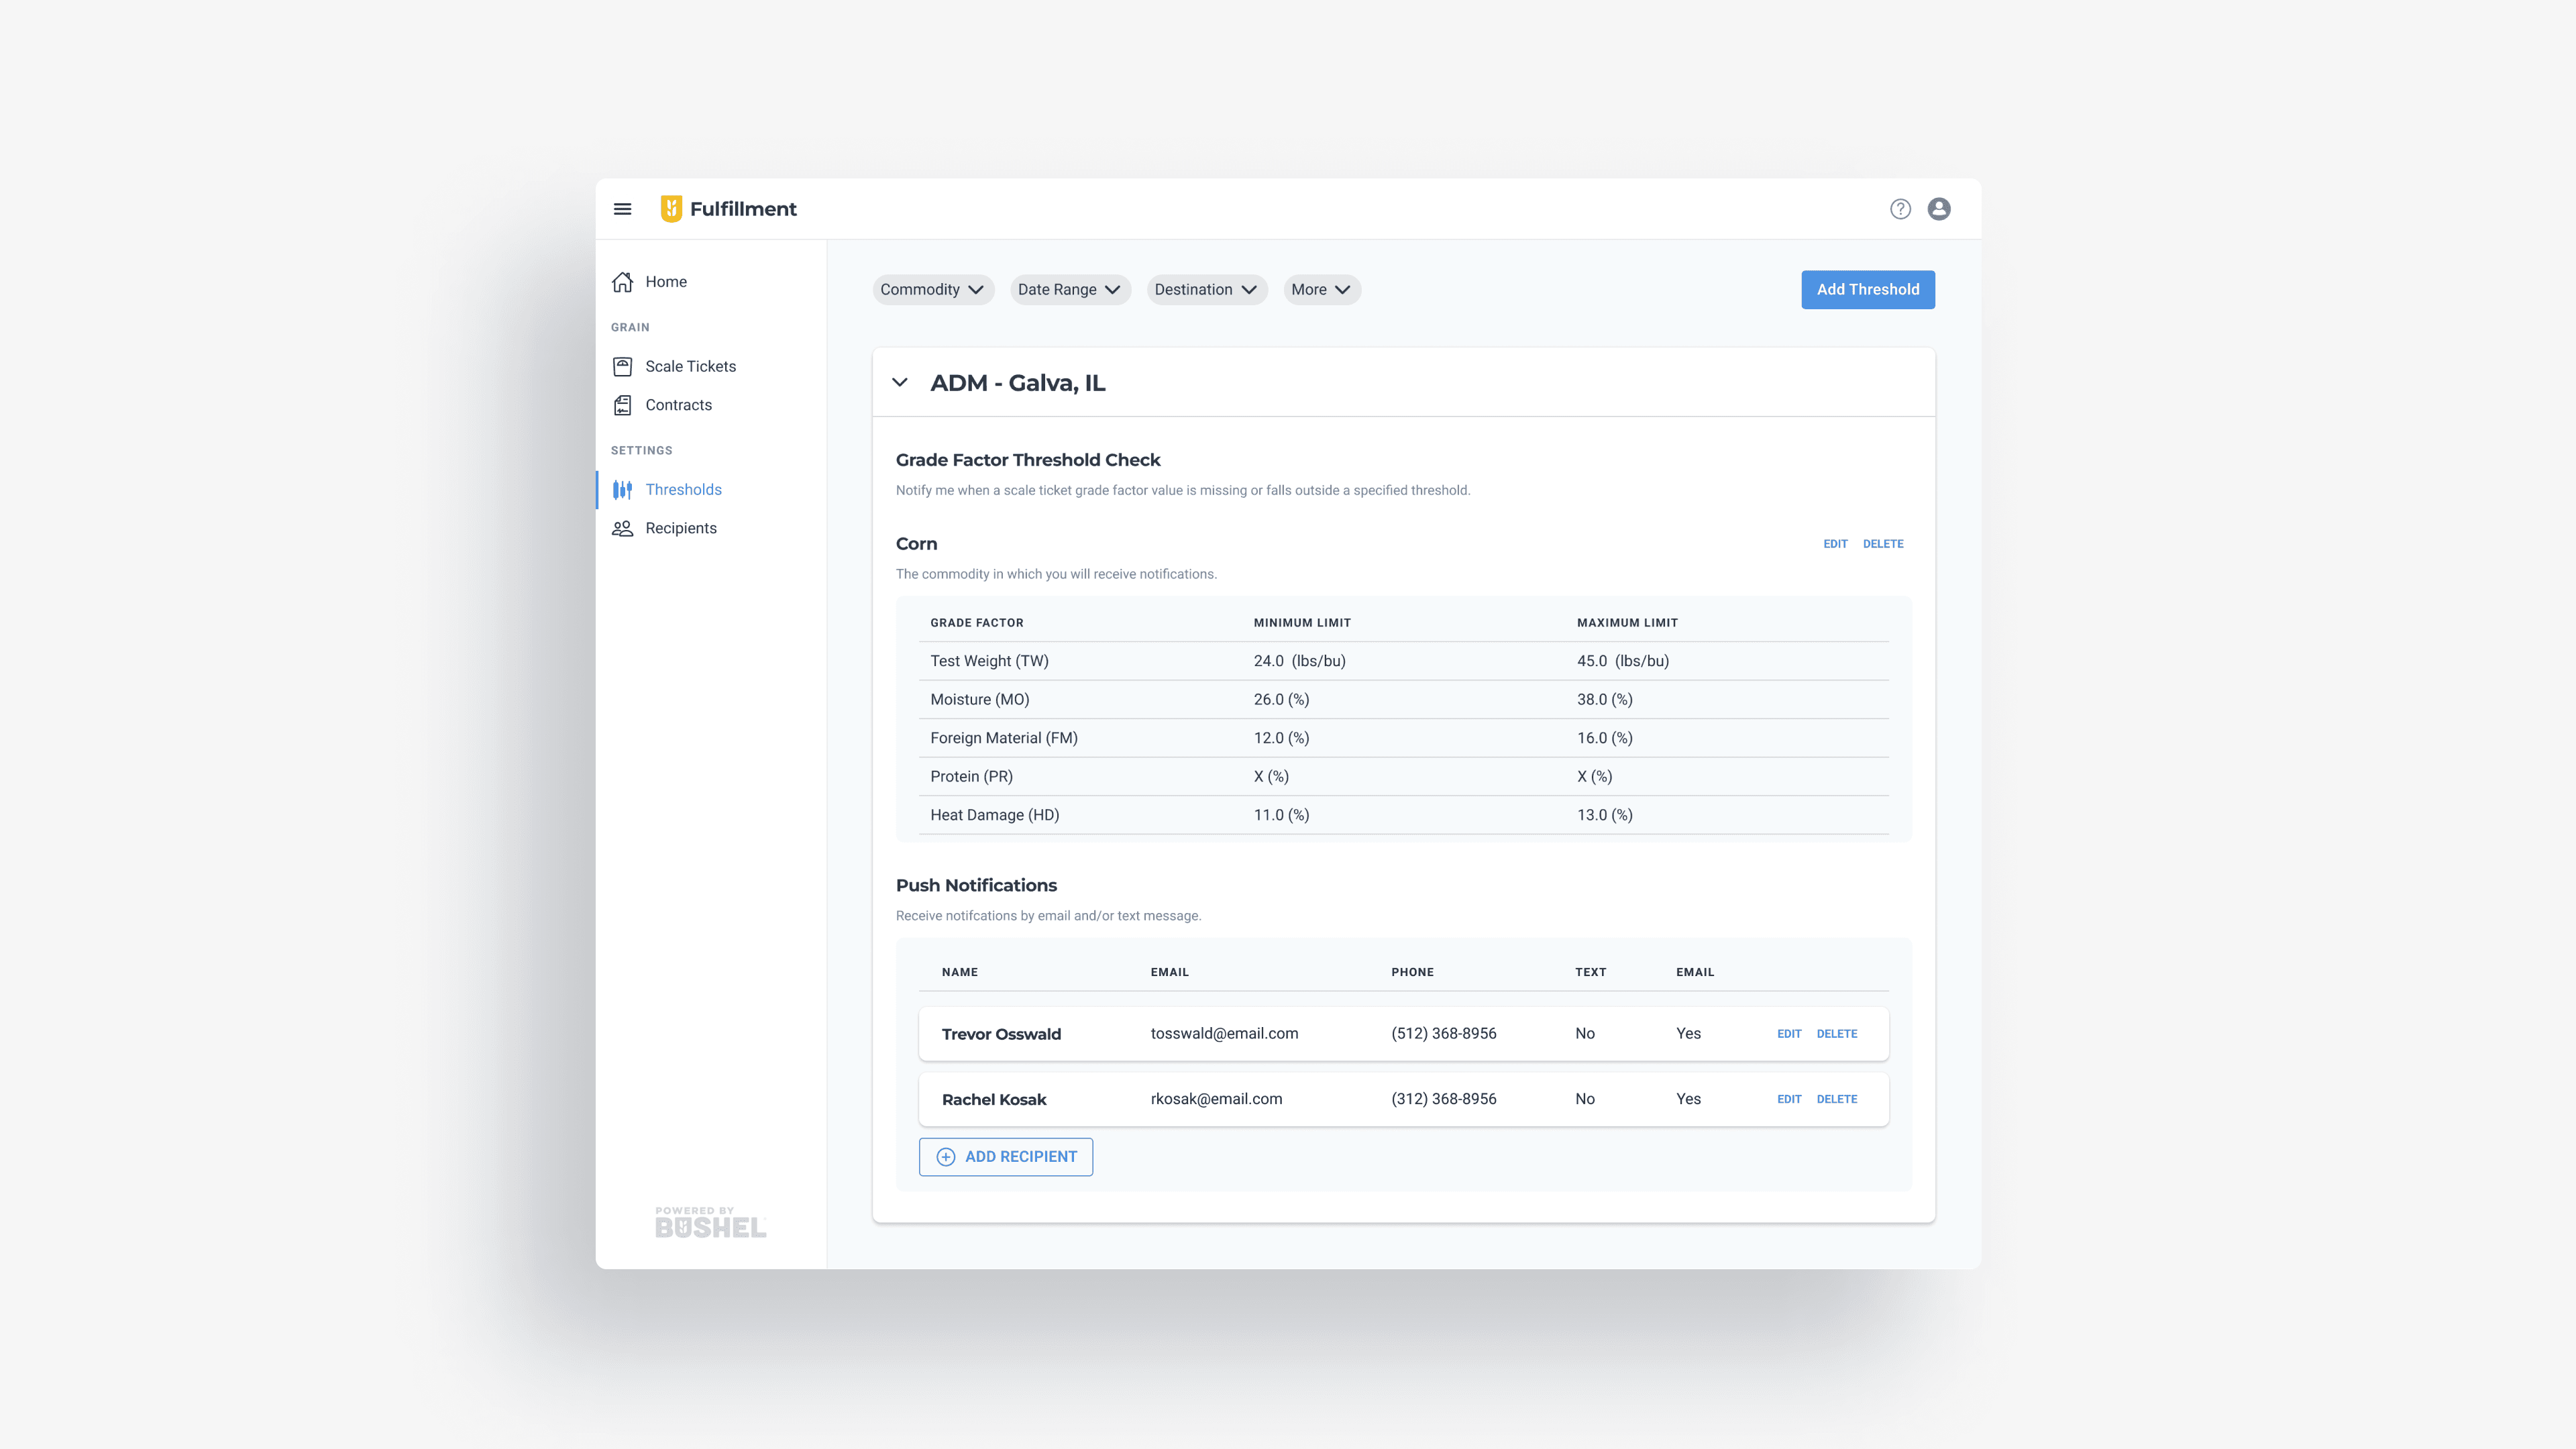
Task: Click the Heat Damage (HD) grade factor
Action: pyautogui.click(x=995, y=815)
